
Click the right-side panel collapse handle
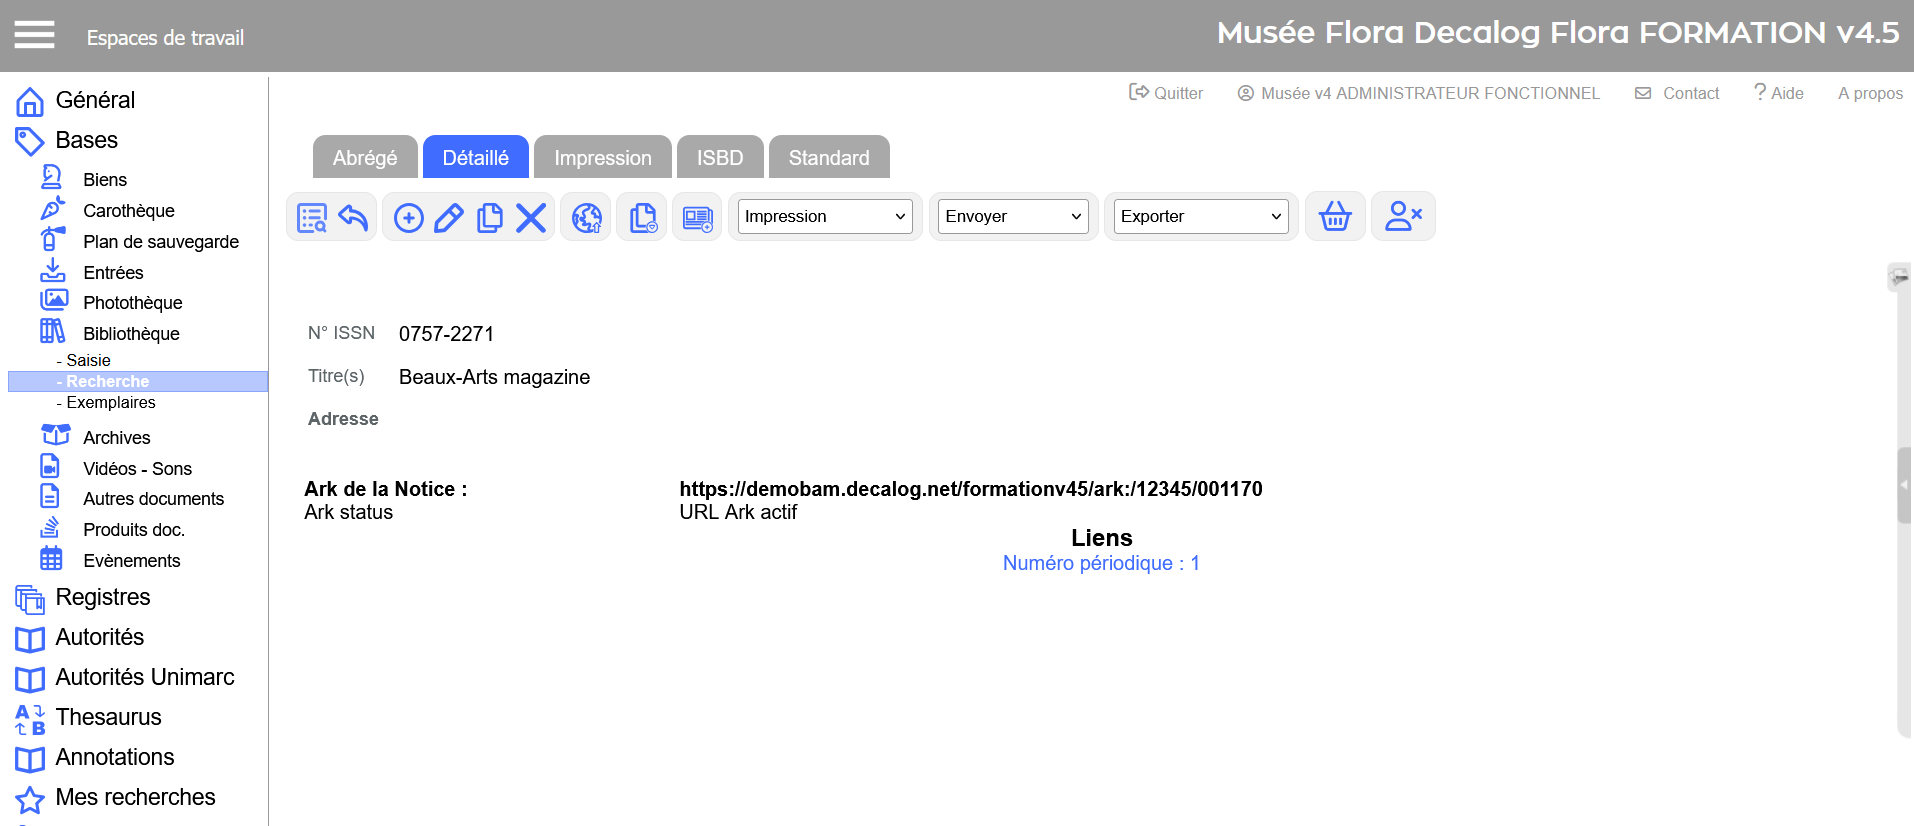(x=1904, y=485)
